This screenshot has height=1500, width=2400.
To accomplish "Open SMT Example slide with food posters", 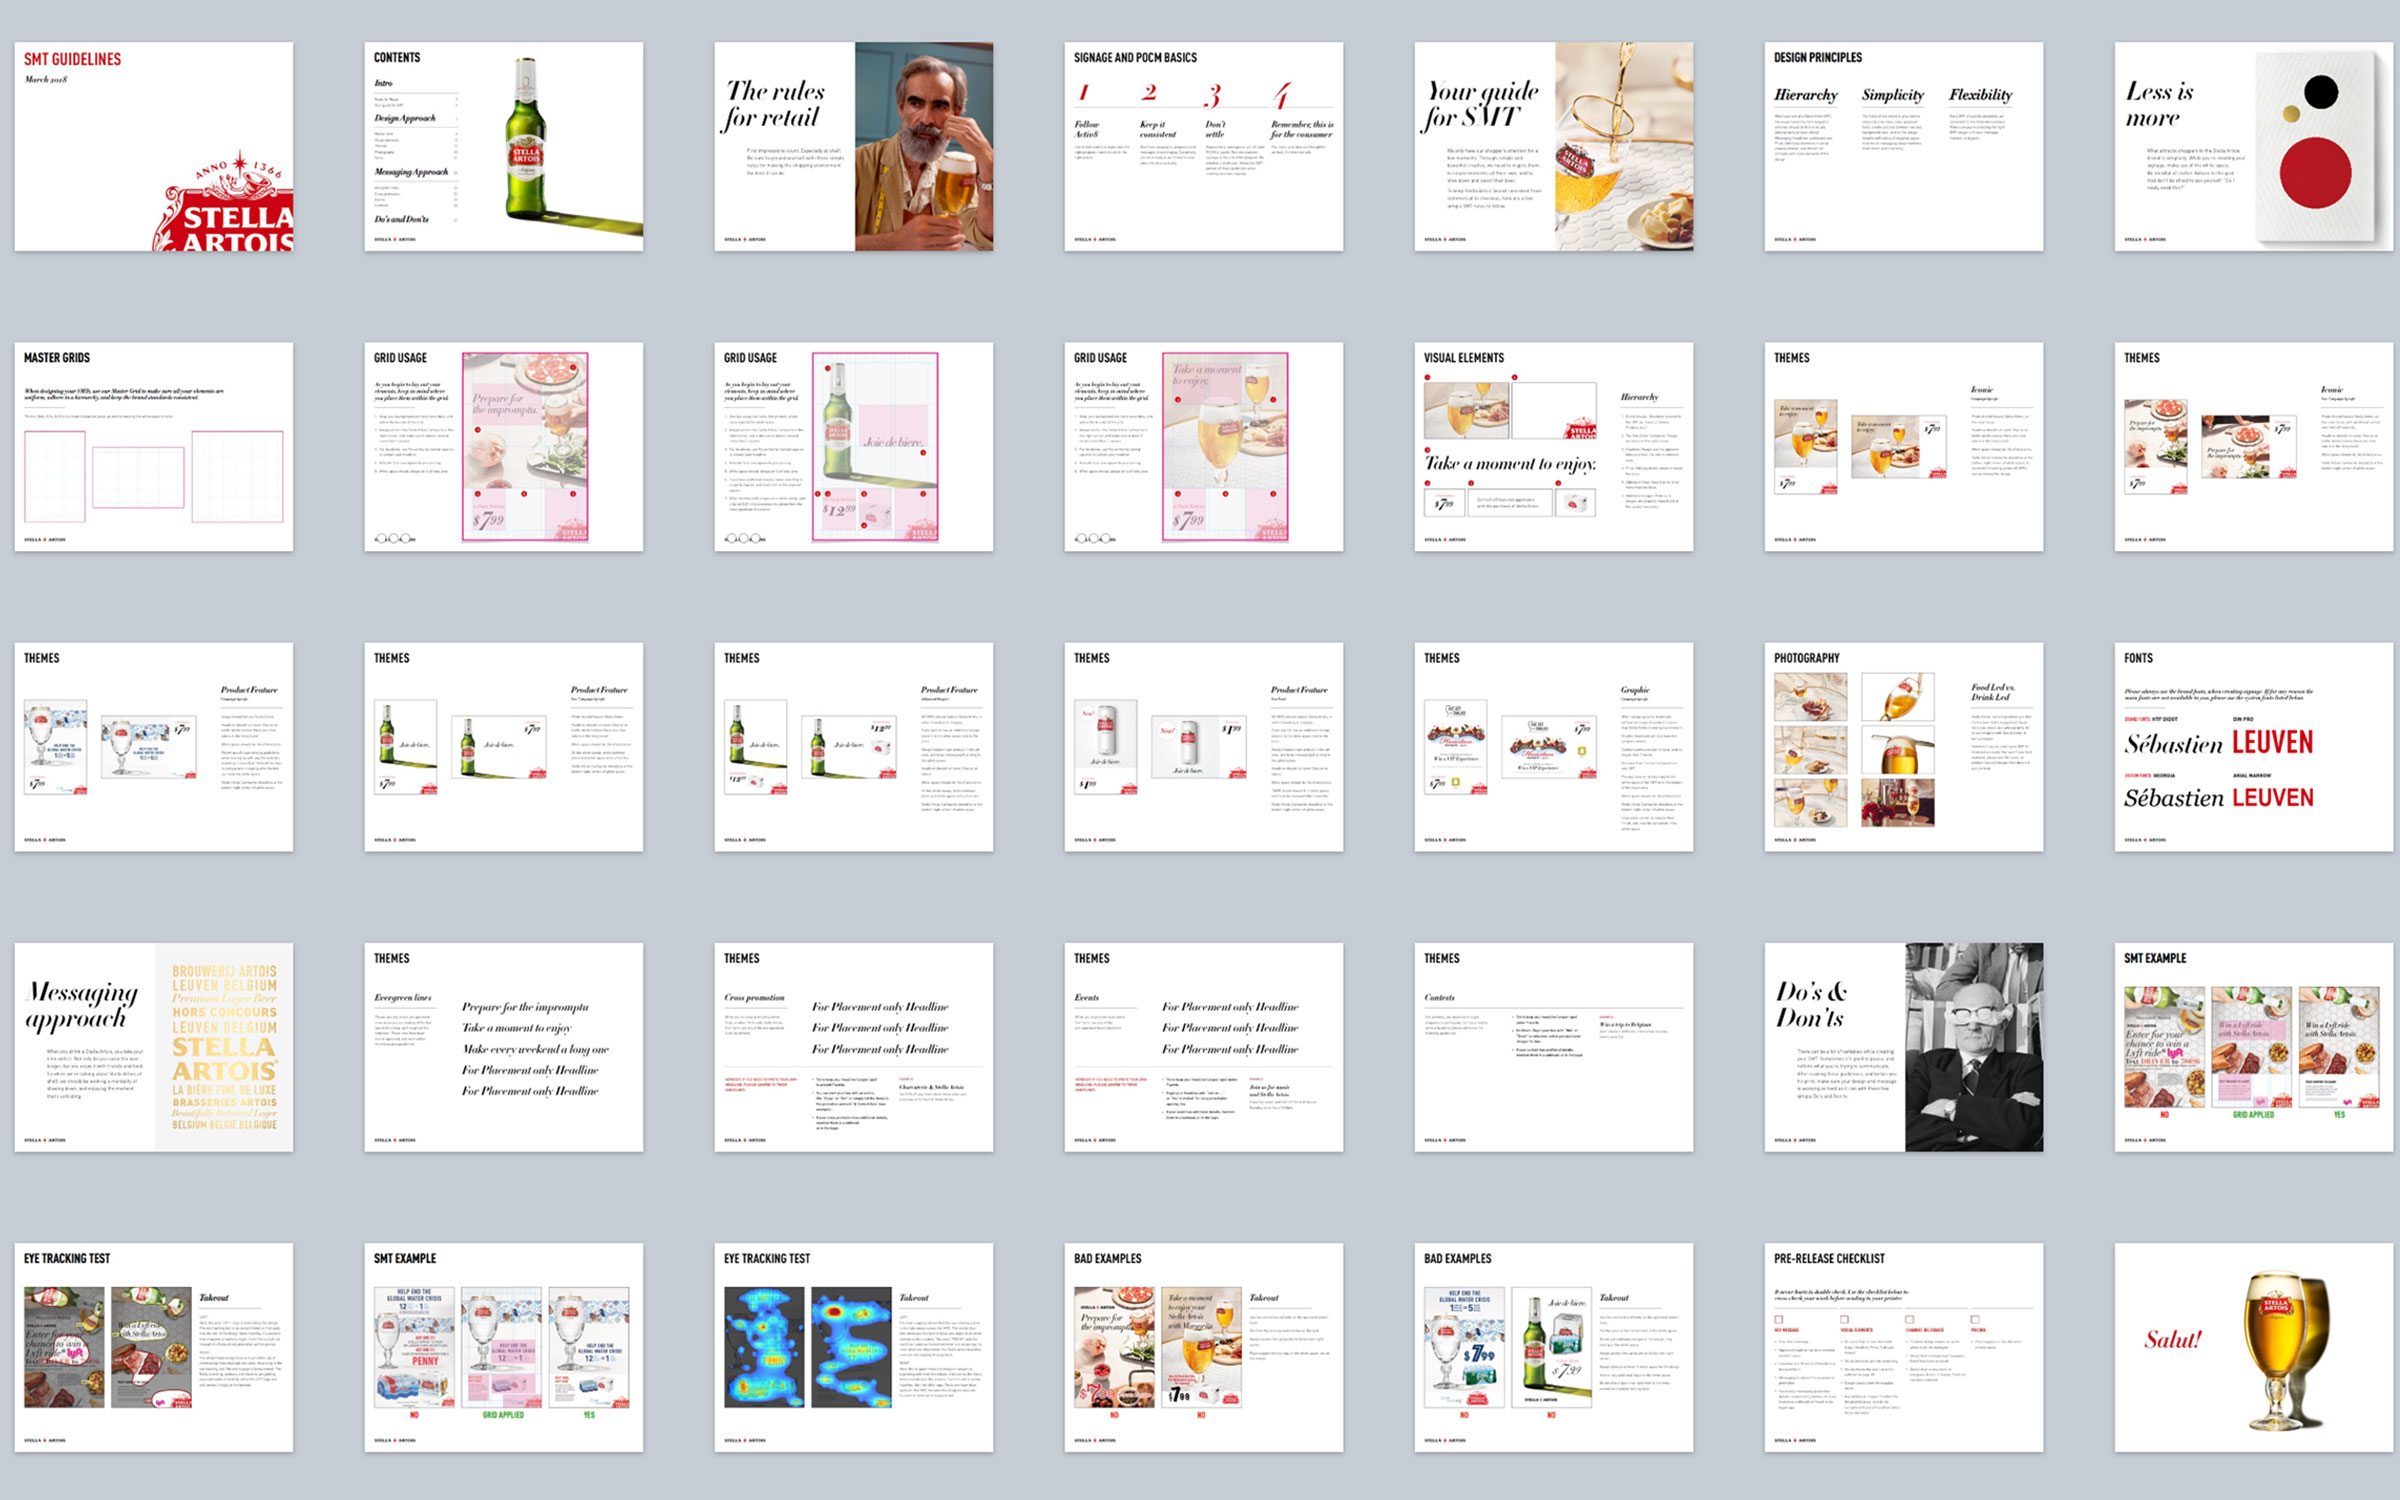I will 2254,1047.
